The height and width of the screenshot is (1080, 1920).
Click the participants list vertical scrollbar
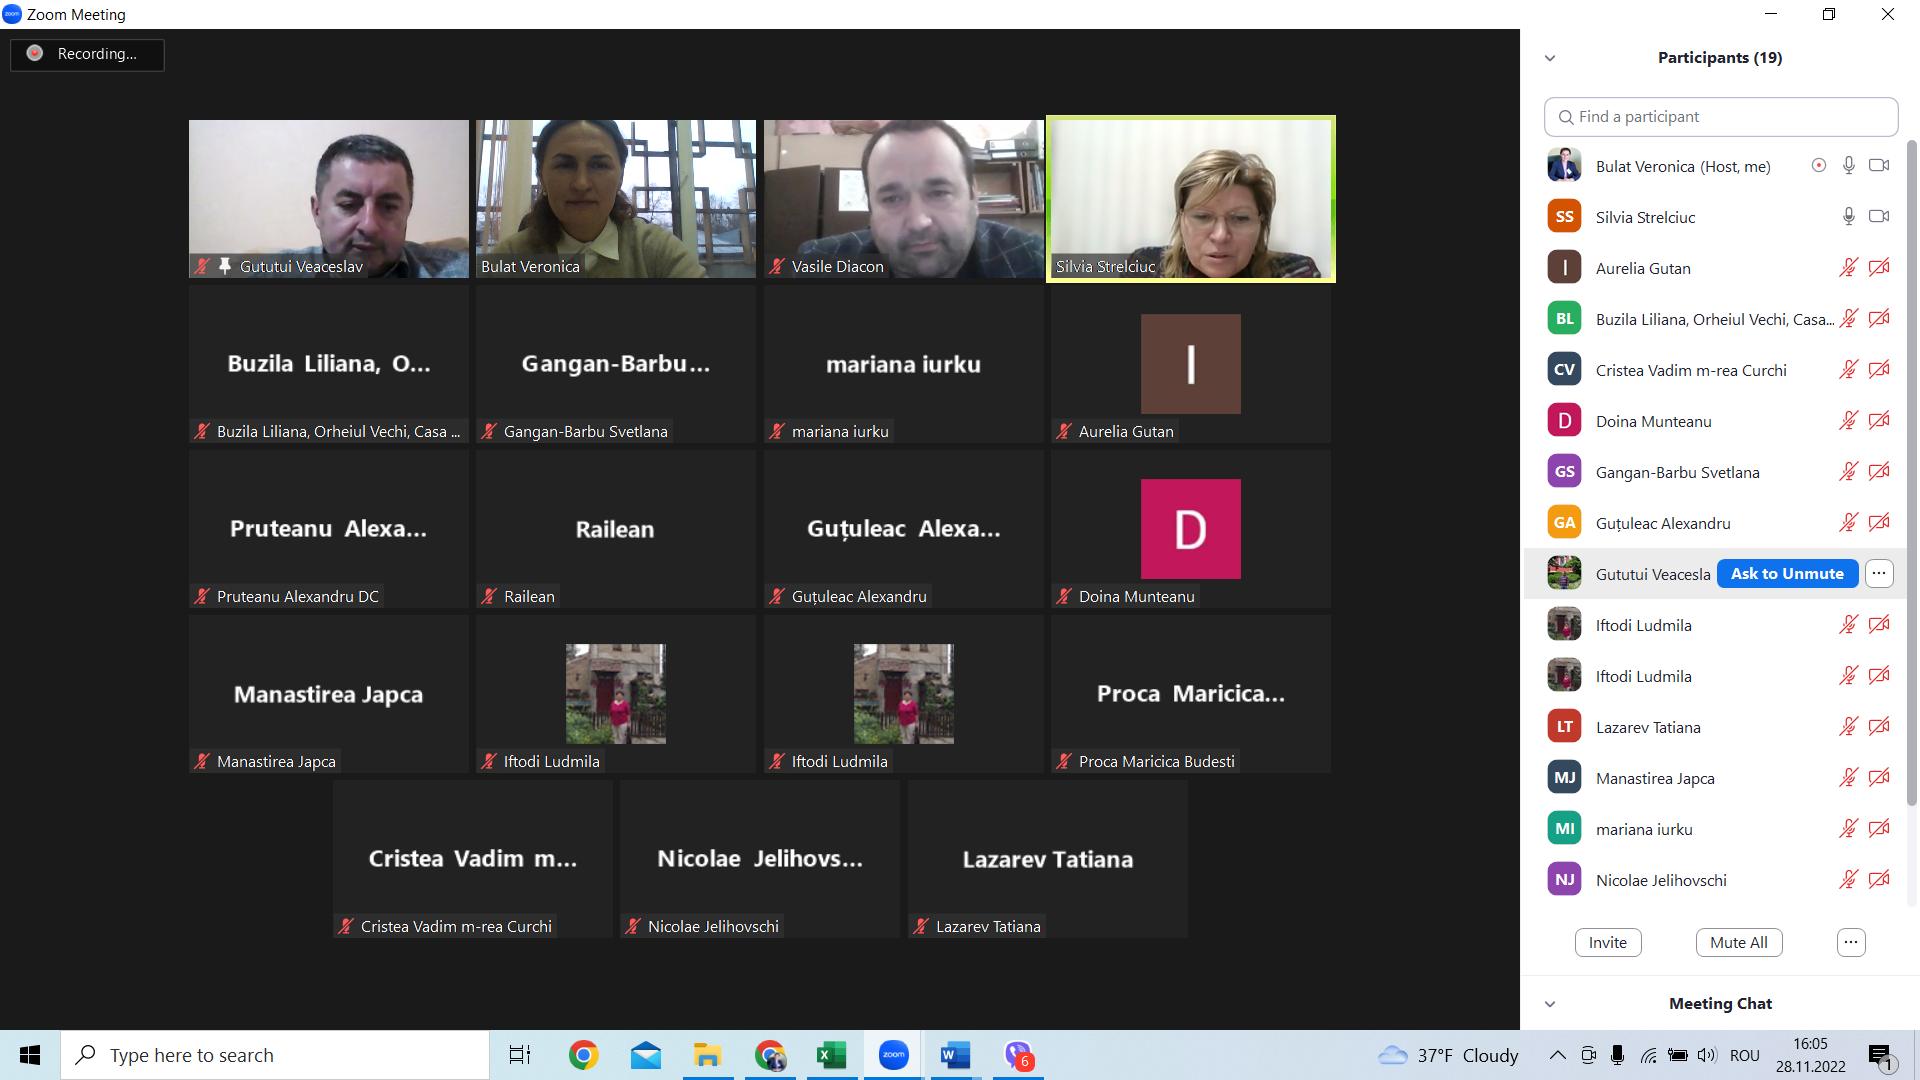pyautogui.click(x=1912, y=470)
